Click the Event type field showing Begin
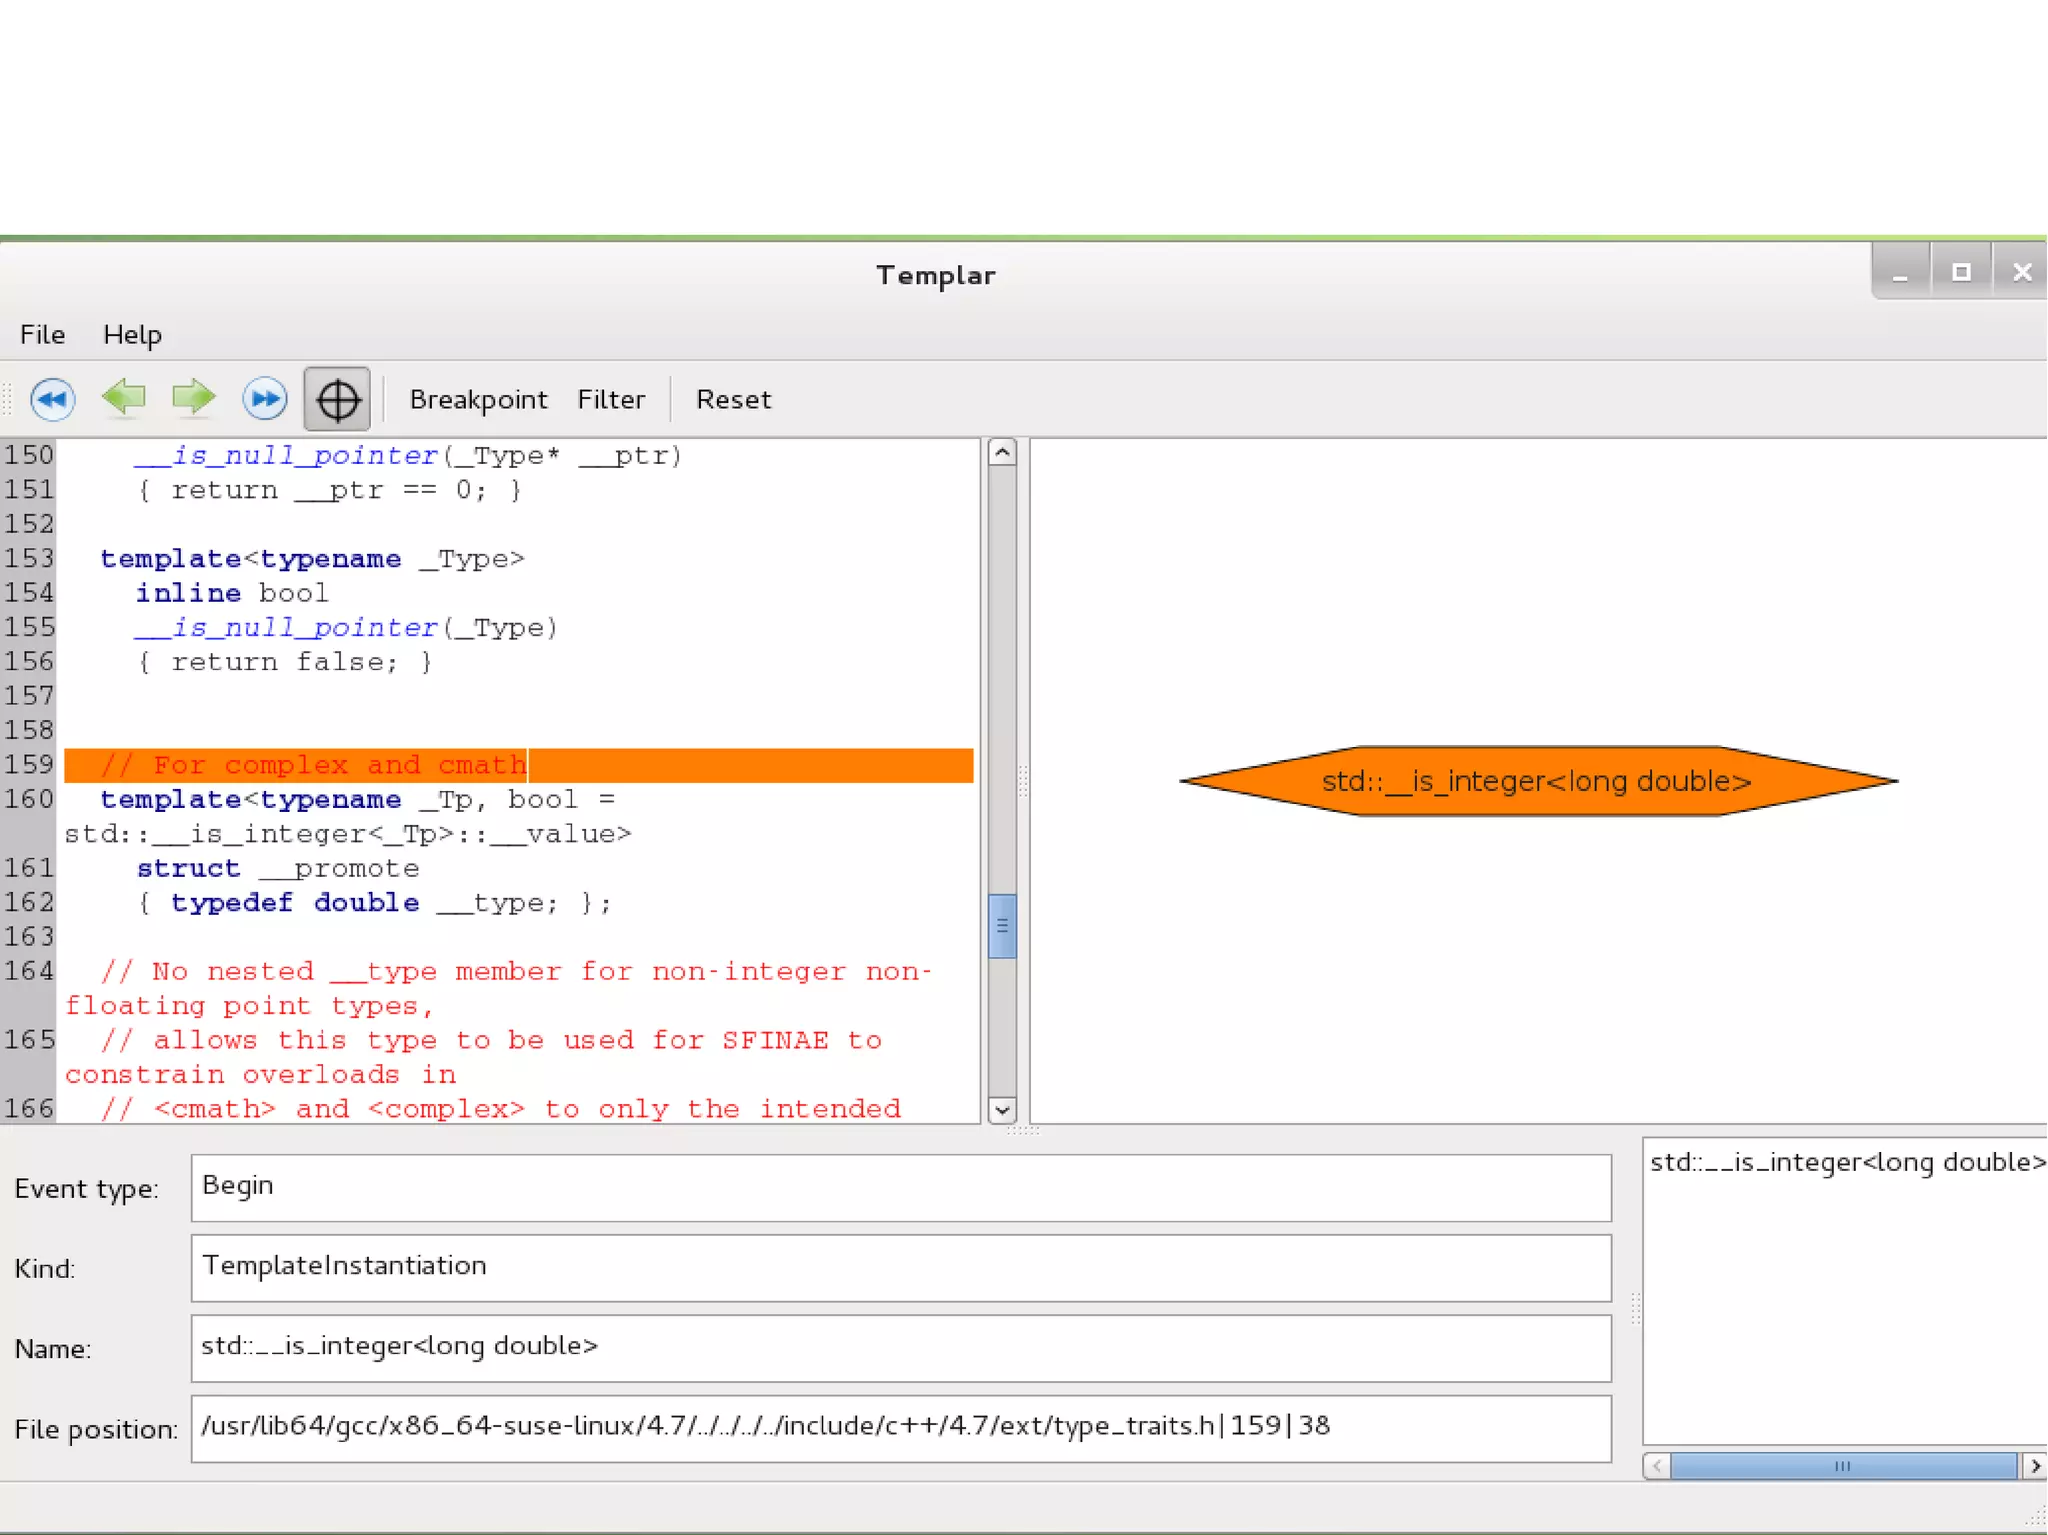The width and height of the screenshot is (2048, 1535). (x=900, y=1187)
